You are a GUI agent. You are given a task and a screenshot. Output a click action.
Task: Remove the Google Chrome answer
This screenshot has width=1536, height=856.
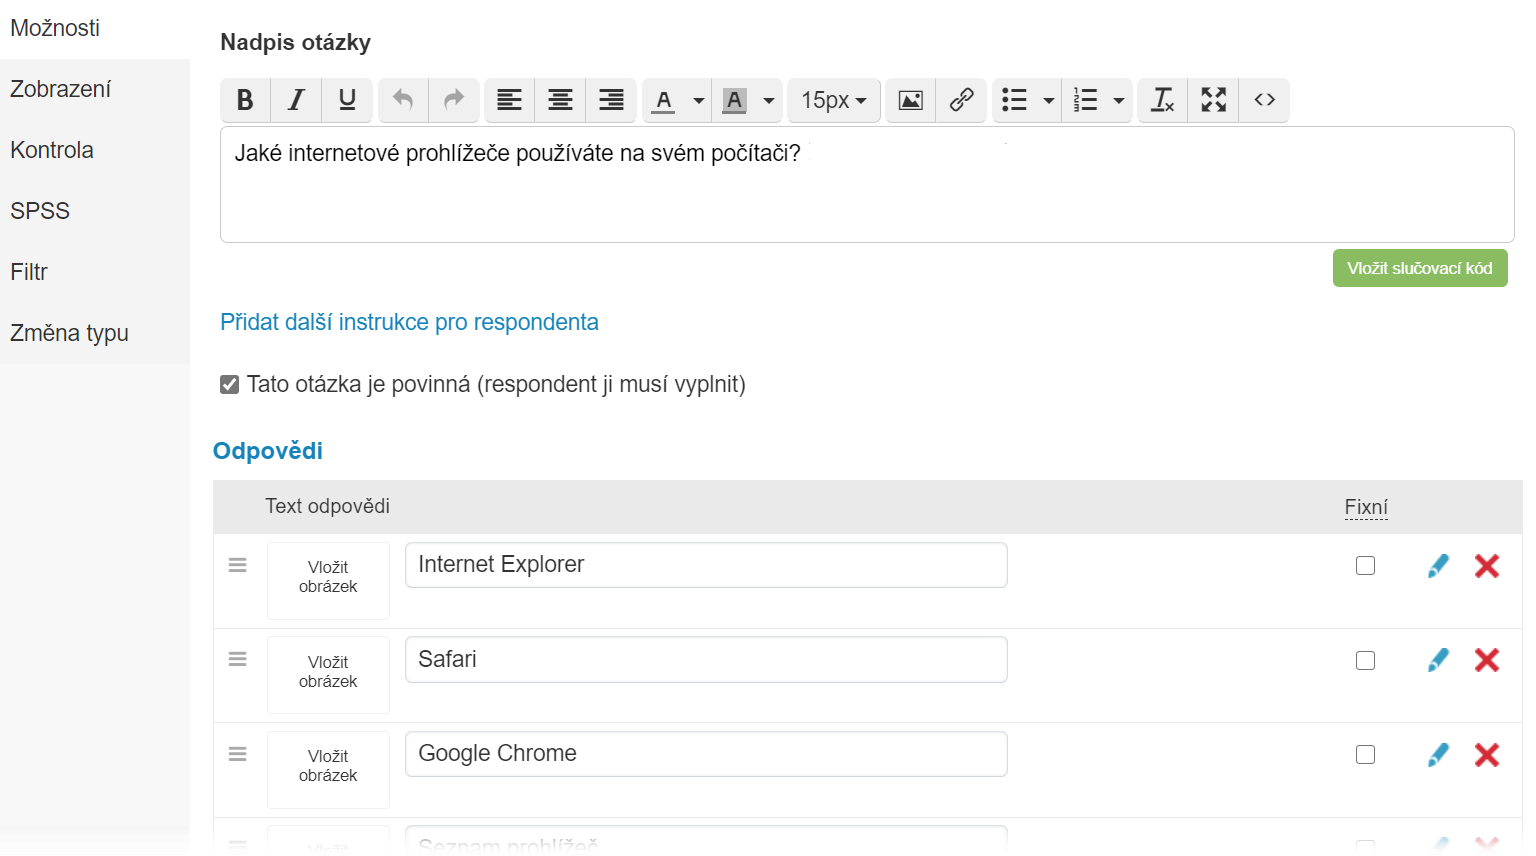(x=1487, y=755)
